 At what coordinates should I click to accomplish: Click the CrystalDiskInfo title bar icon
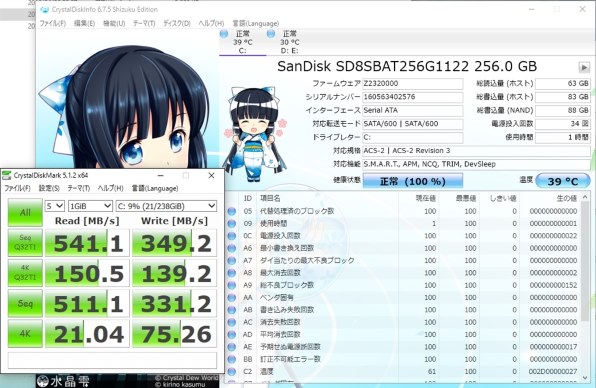[44, 9]
